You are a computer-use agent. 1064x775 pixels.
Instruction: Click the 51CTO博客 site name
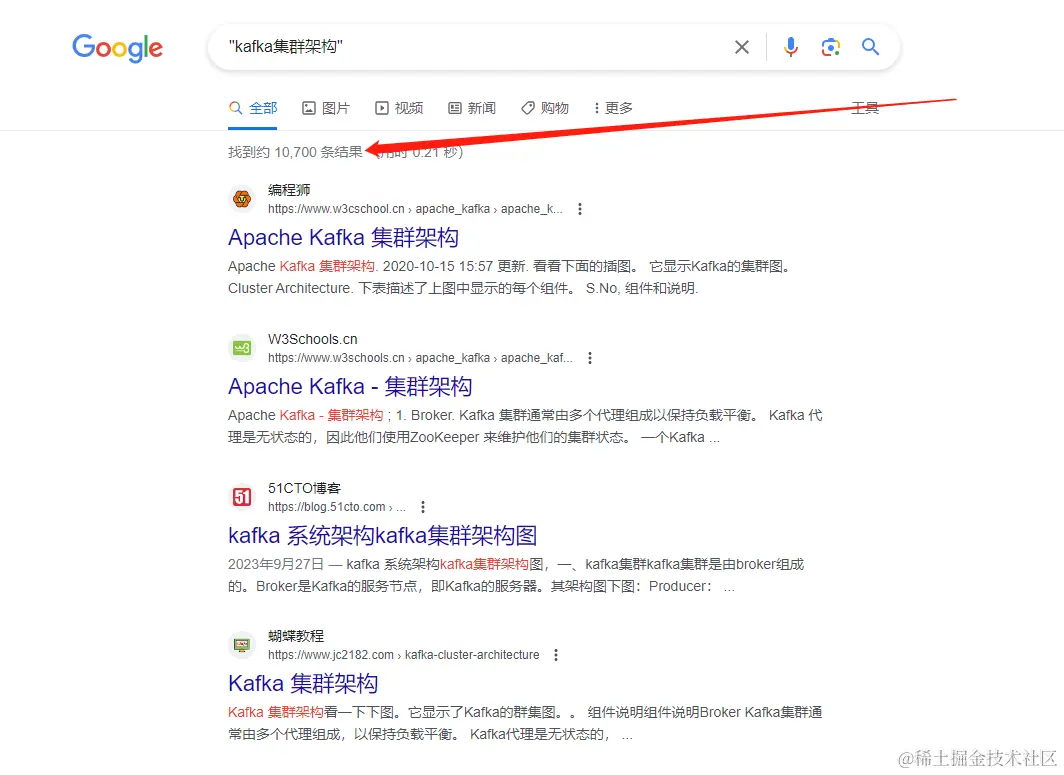pyautogui.click(x=305, y=488)
